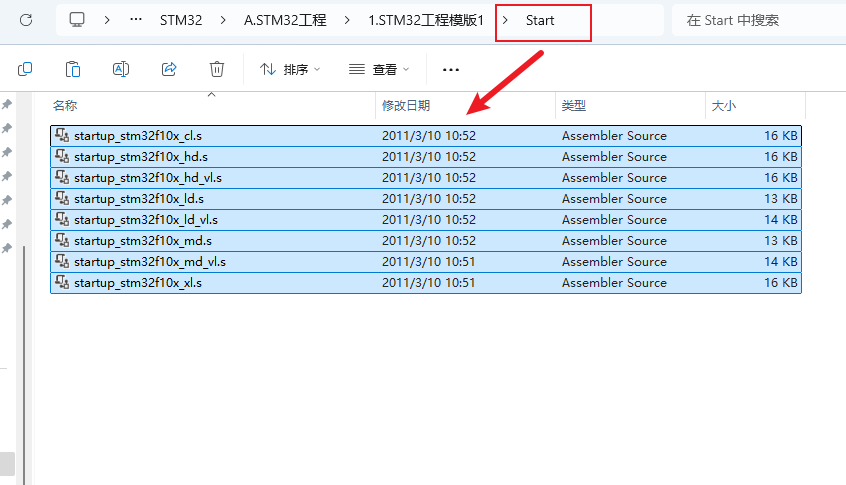Image resolution: width=846 pixels, height=485 pixels.
Task: Click file icon of startup_stm32f10x_cl.s
Action: tap(62, 135)
